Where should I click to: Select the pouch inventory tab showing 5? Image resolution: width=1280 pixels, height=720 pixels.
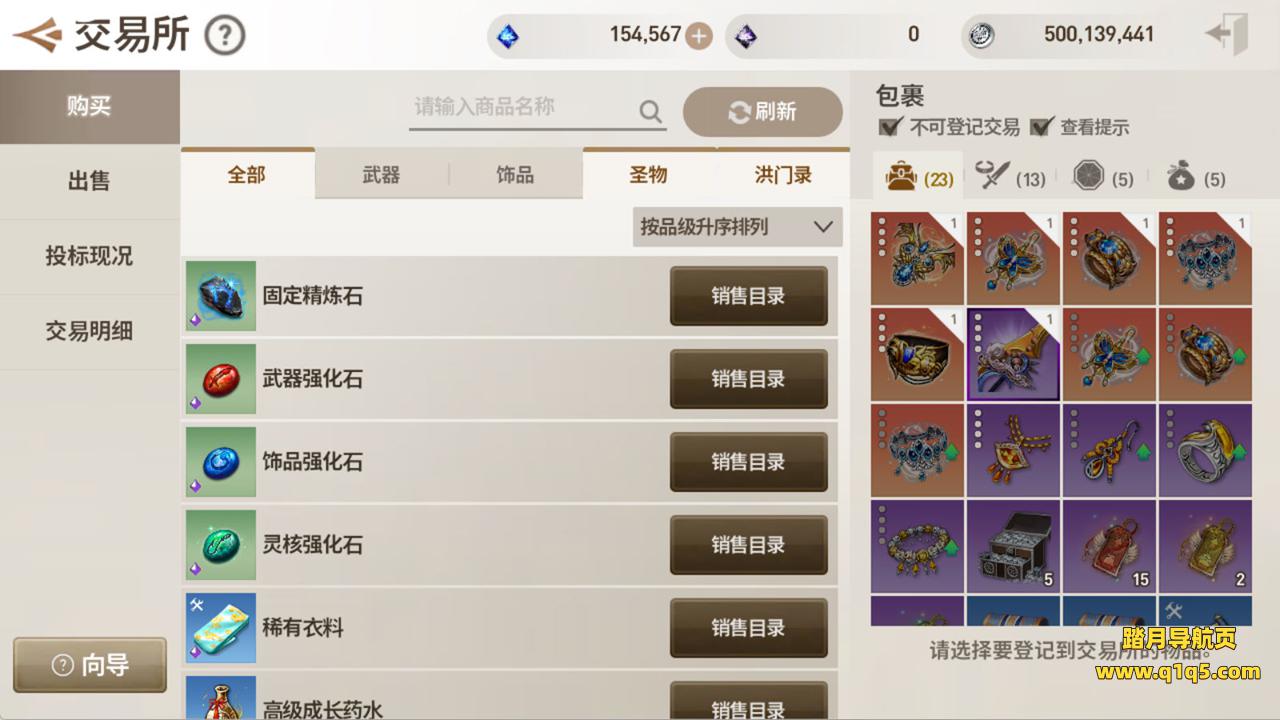point(1196,178)
